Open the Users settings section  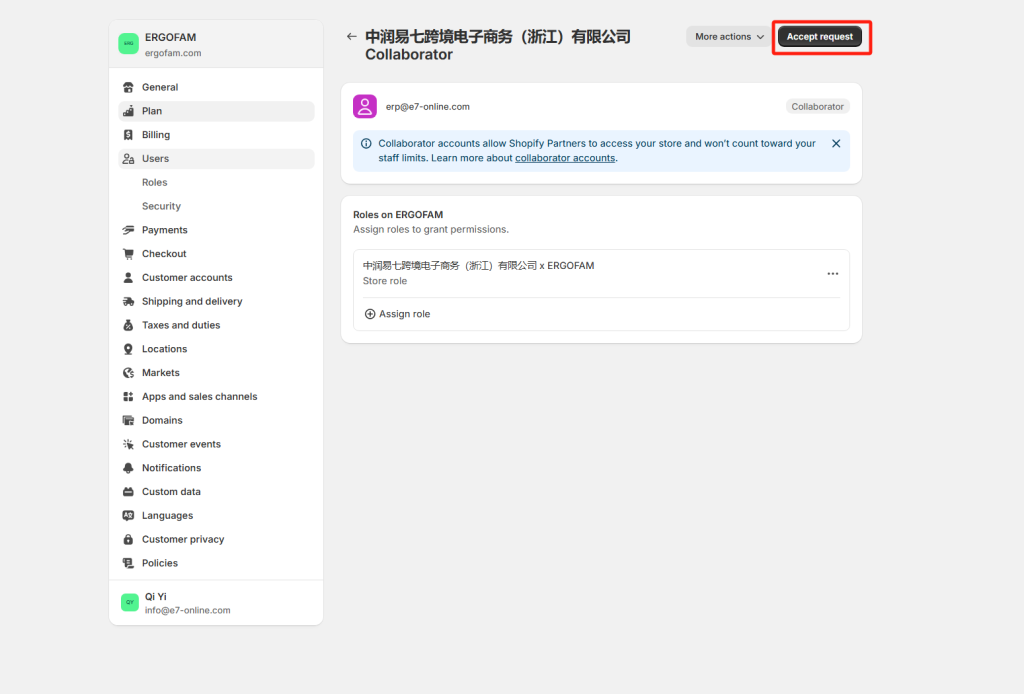[155, 159]
